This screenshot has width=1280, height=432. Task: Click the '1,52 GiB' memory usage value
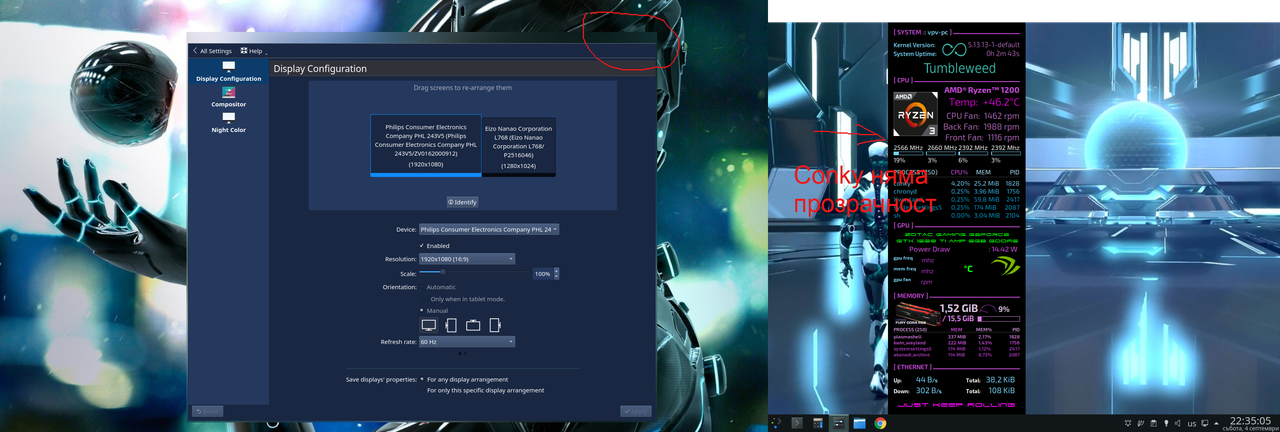[958, 309]
